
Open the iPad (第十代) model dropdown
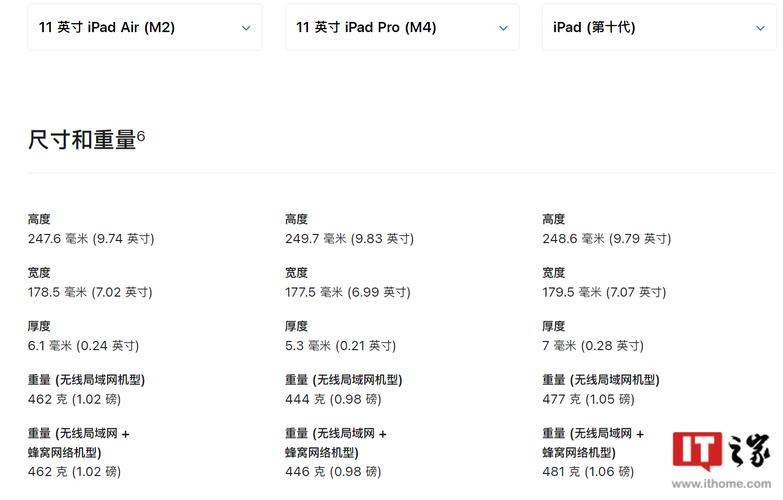pos(658,28)
